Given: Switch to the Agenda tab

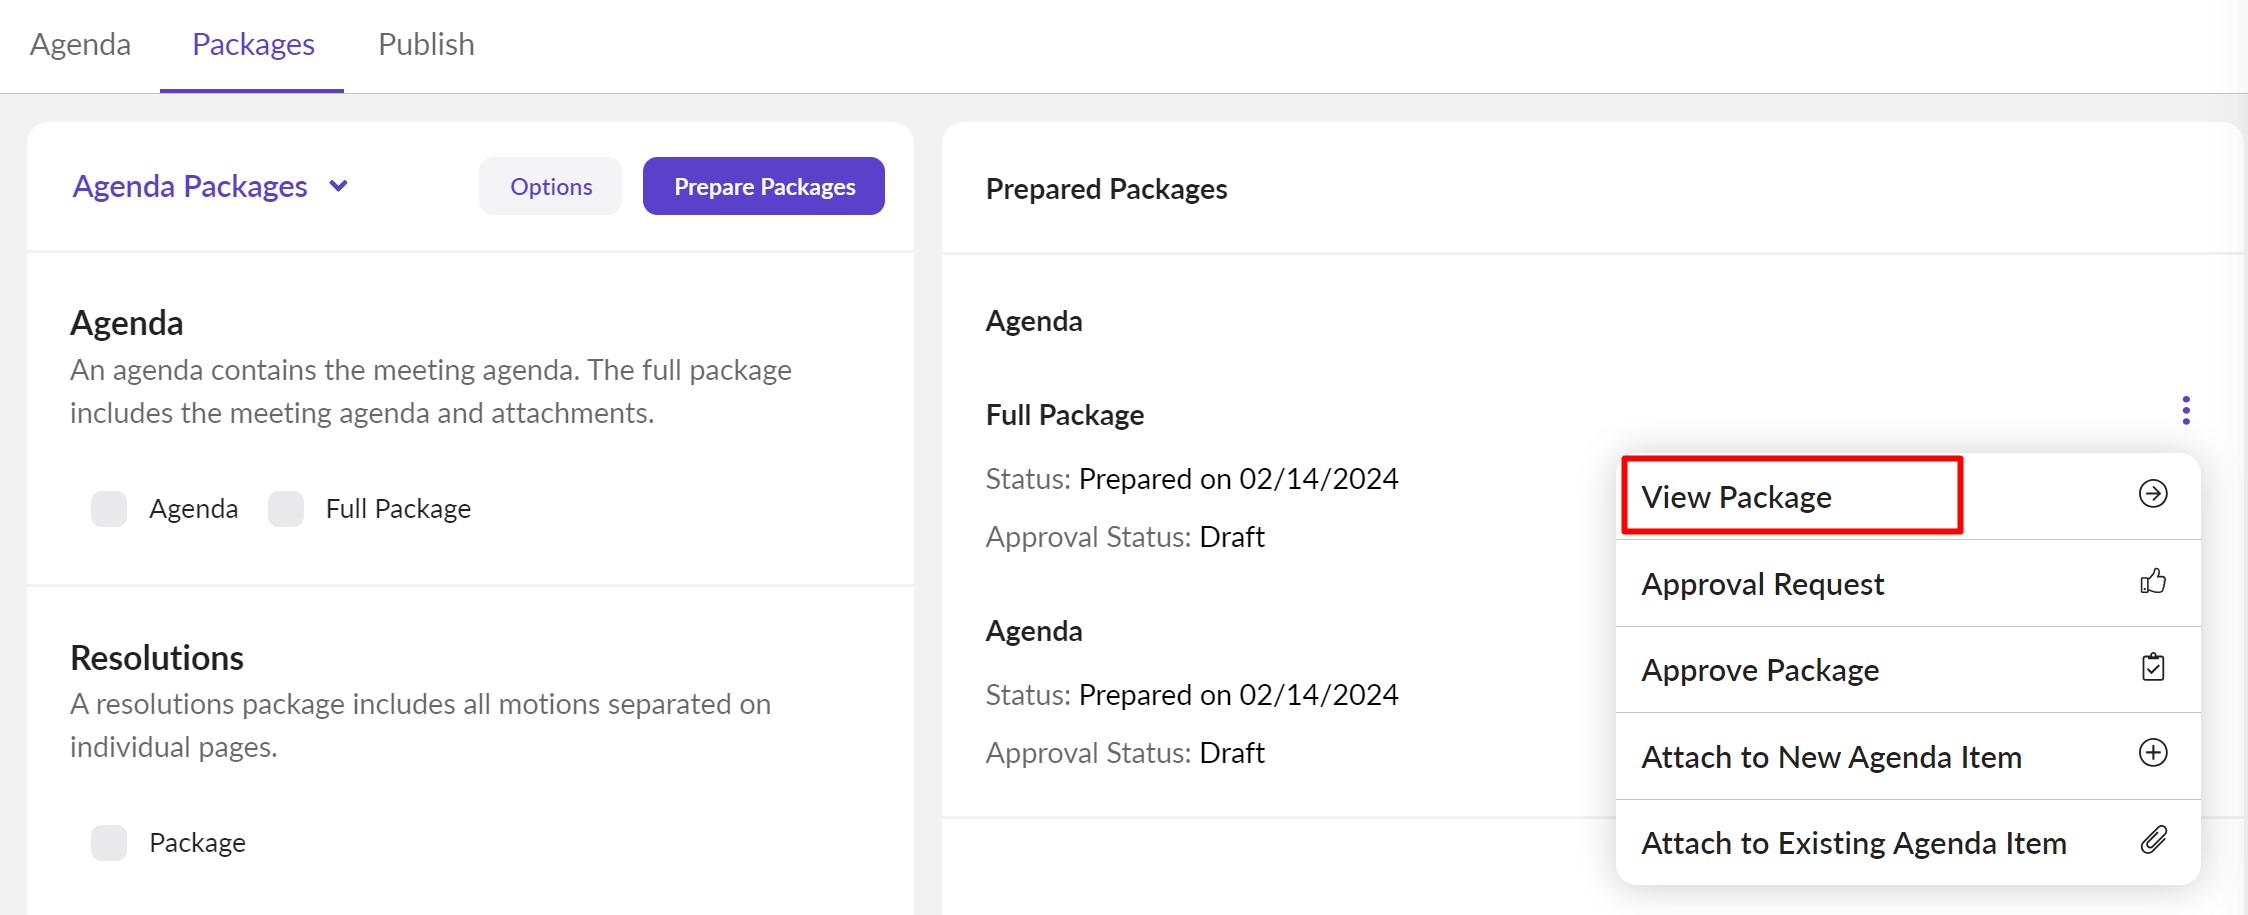Looking at the screenshot, I should (80, 45).
